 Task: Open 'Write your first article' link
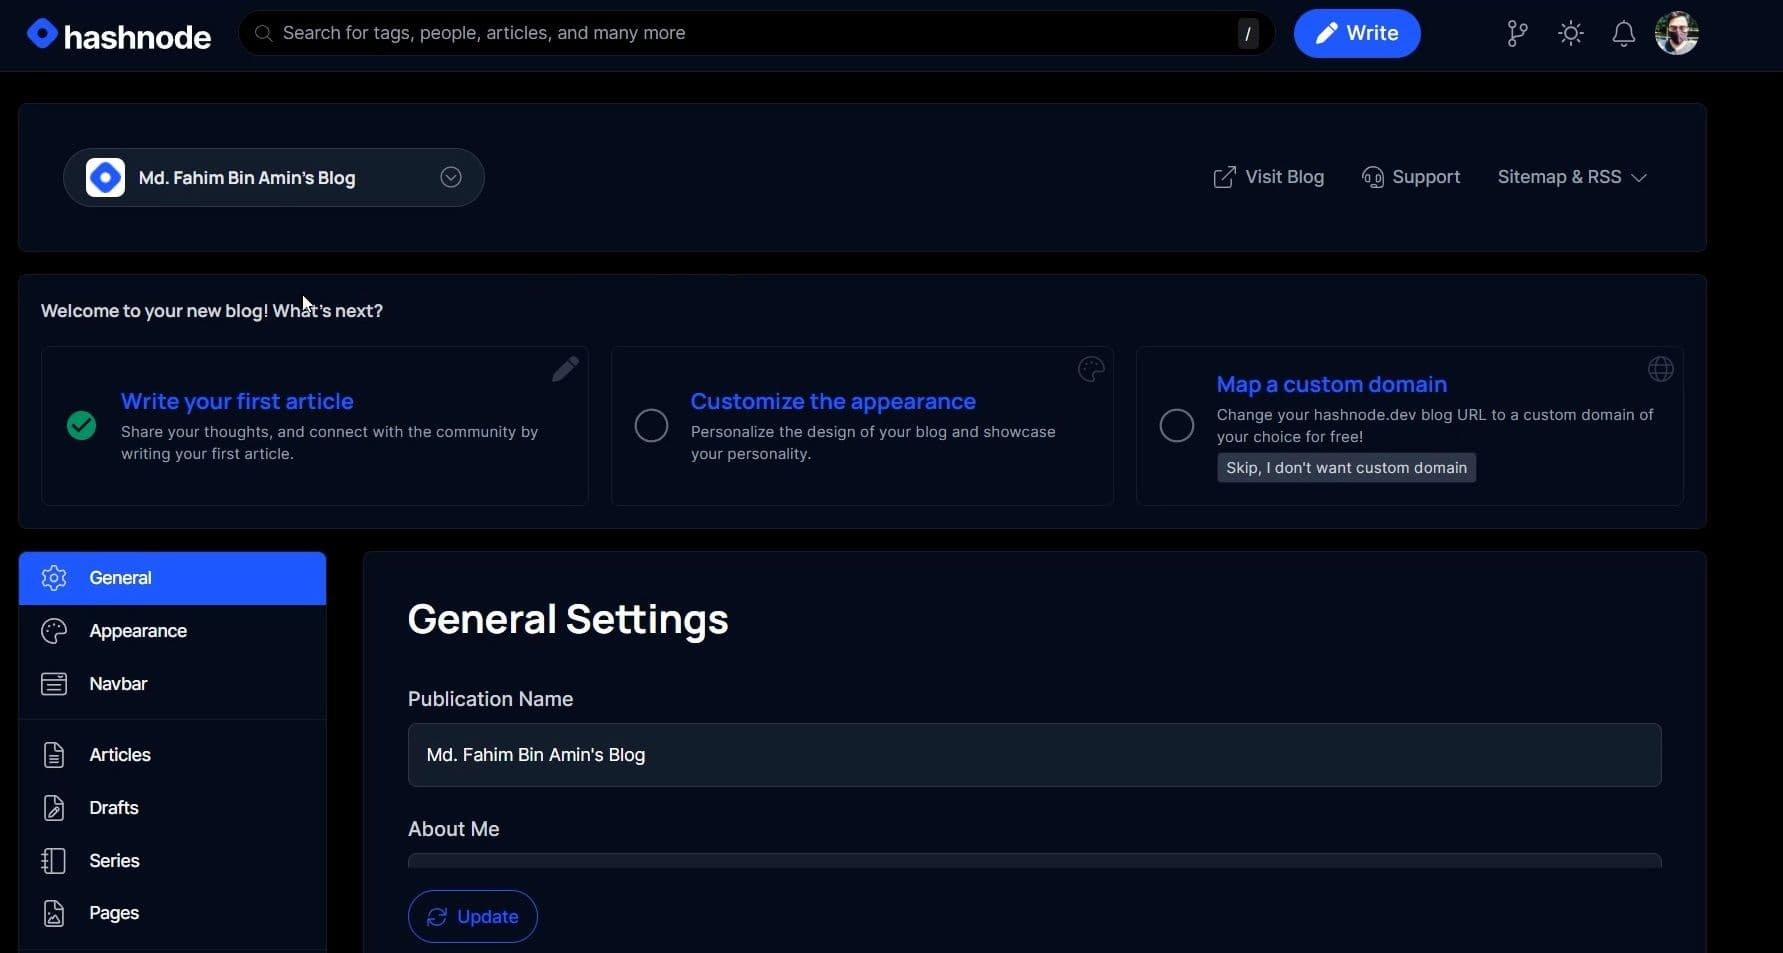237,401
